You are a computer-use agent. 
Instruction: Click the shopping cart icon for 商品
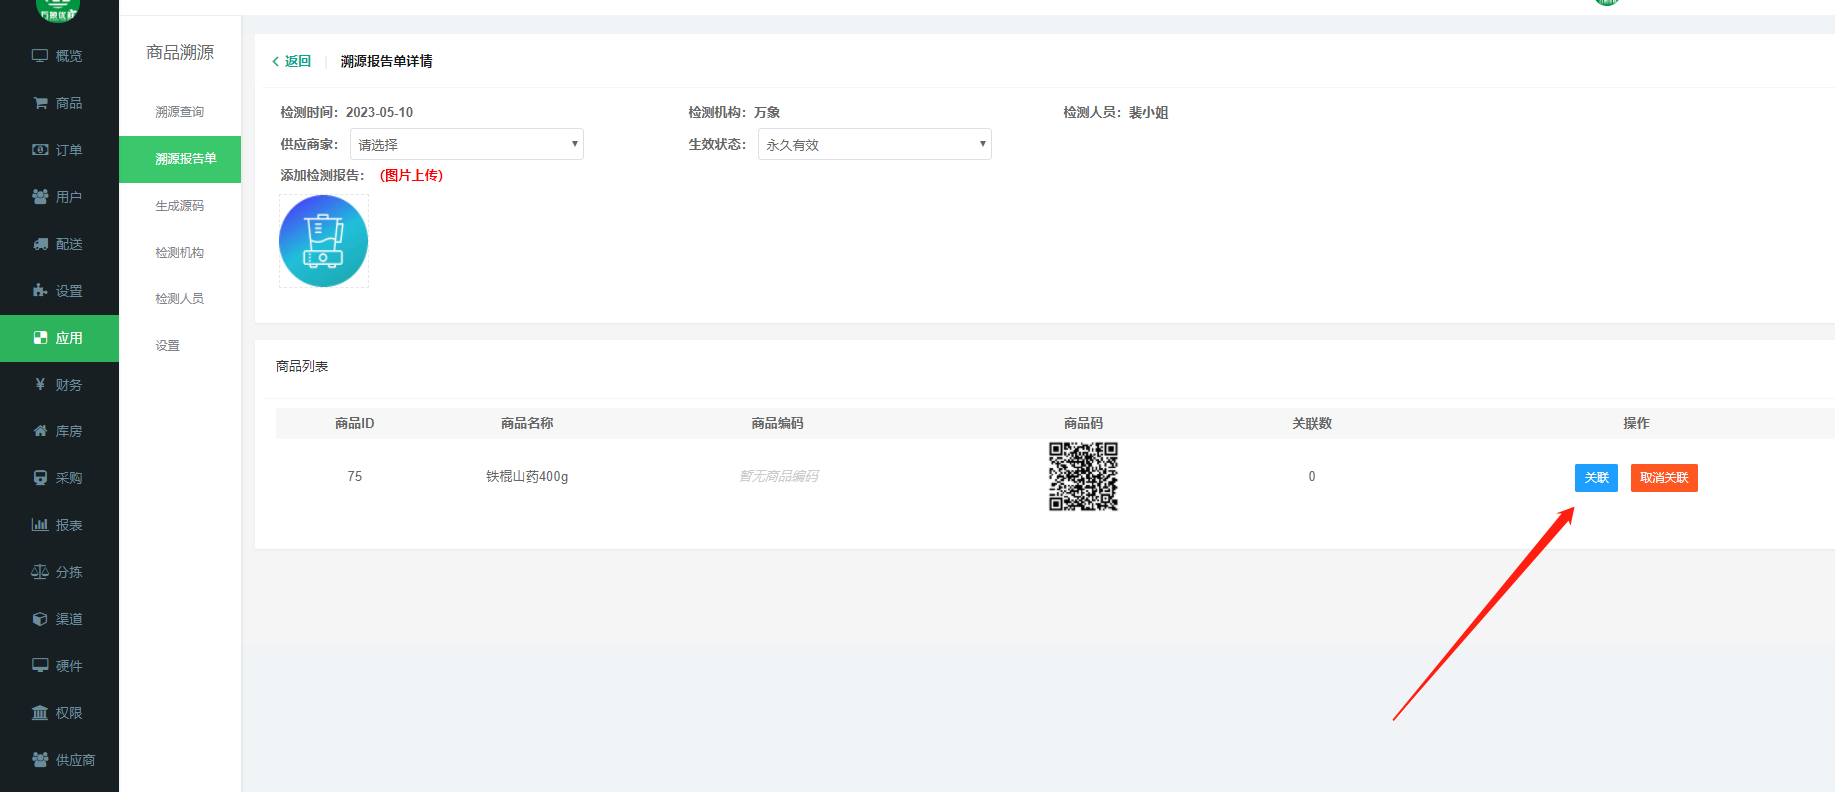40,103
